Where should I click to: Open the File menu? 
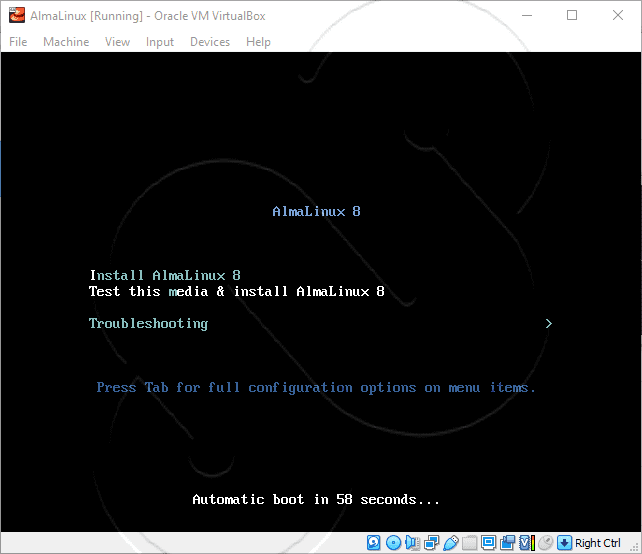[x=18, y=42]
